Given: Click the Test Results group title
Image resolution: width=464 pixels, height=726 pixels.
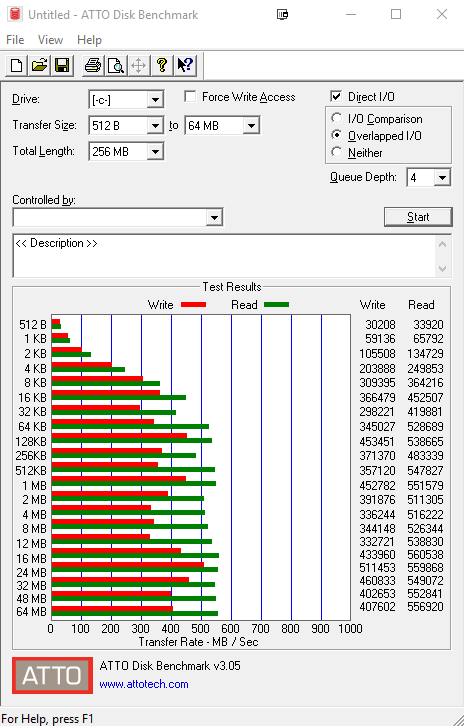Looking at the screenshot, I should pos(232,287).
